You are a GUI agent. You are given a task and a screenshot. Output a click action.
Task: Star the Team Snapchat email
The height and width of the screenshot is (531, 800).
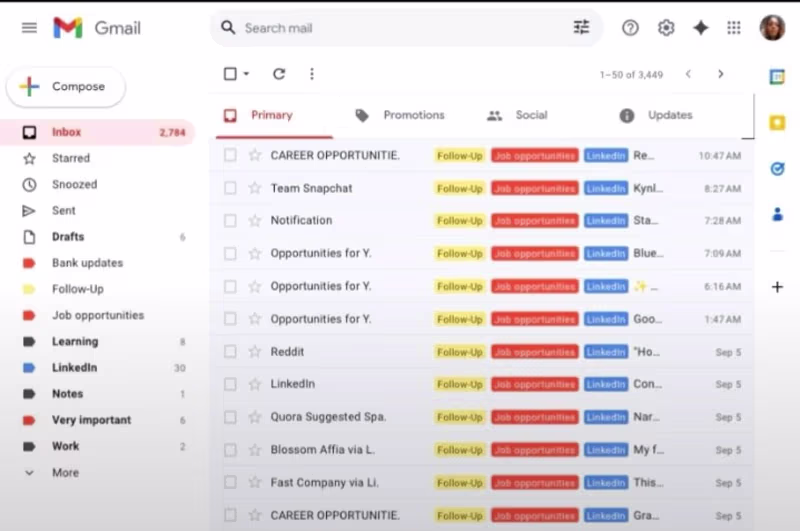pos(255,188)
